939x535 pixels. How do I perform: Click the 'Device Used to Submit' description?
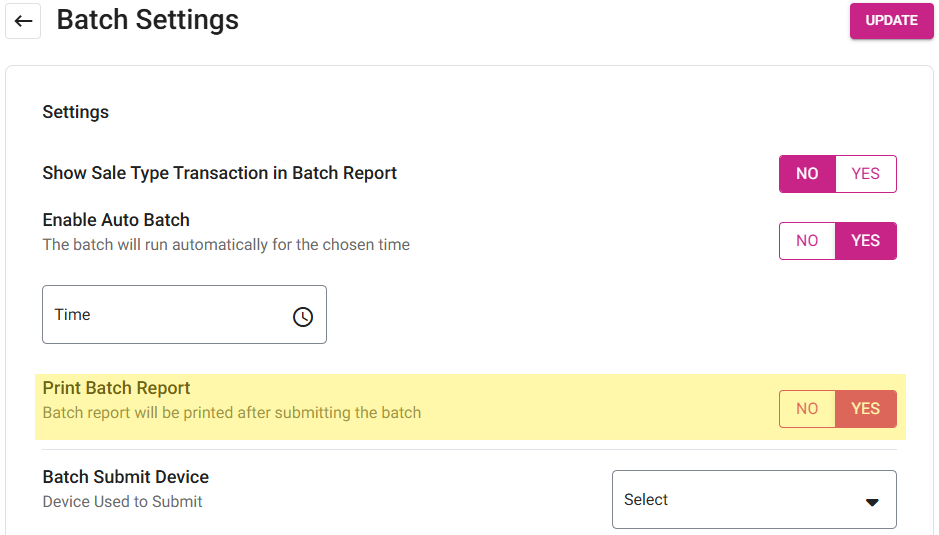coord(123,501)
